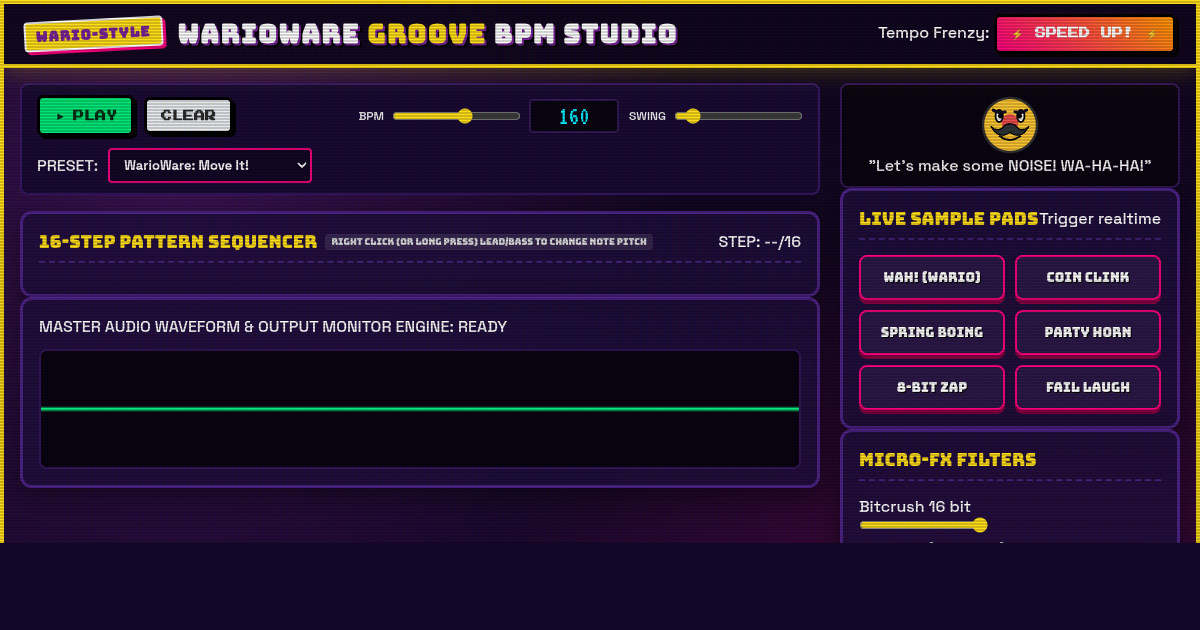The image size is (1200, 630).
Task: Click the Wario mustache face avatar
Action: (1010, 125)
